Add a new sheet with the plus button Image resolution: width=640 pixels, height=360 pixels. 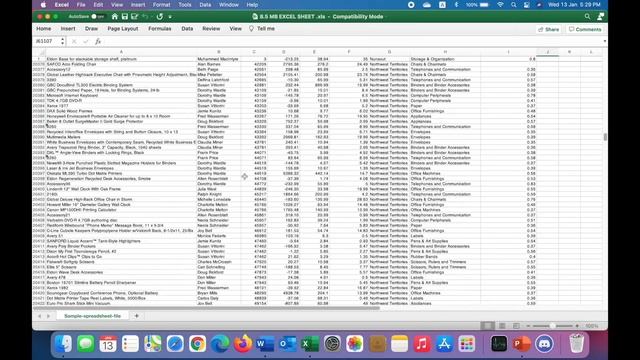click(136, 316)
